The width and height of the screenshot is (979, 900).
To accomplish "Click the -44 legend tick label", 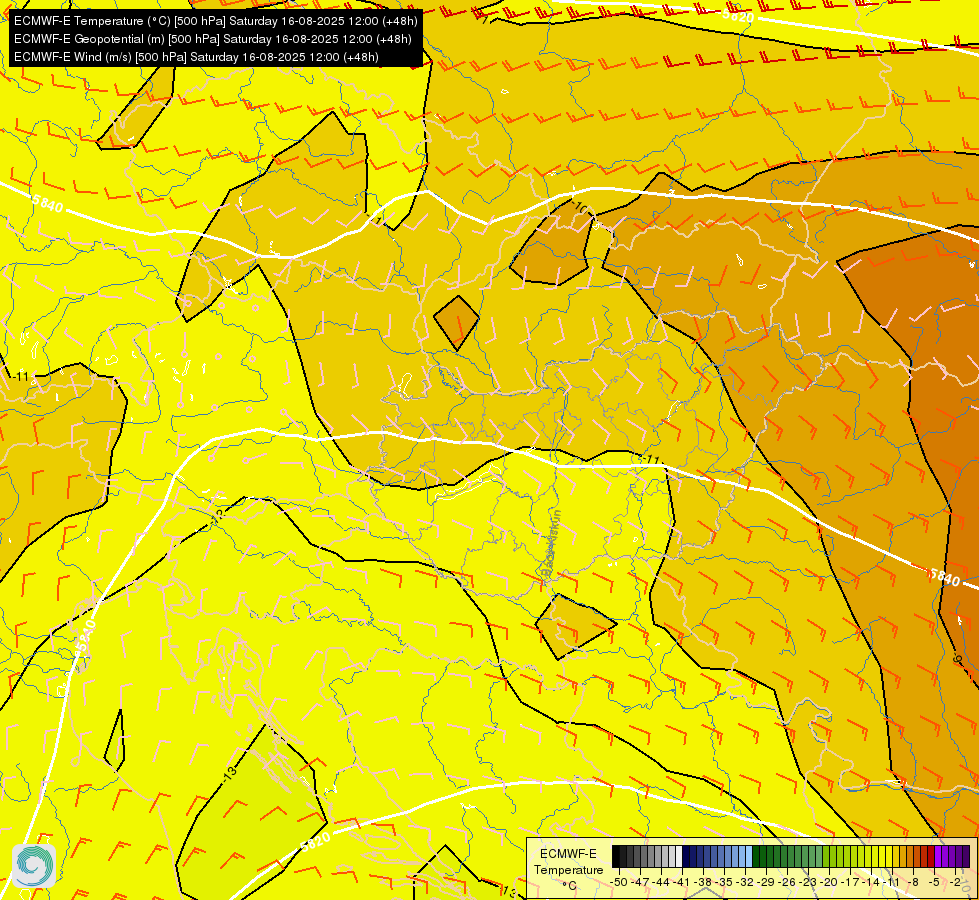I will [x=661, y=882].
